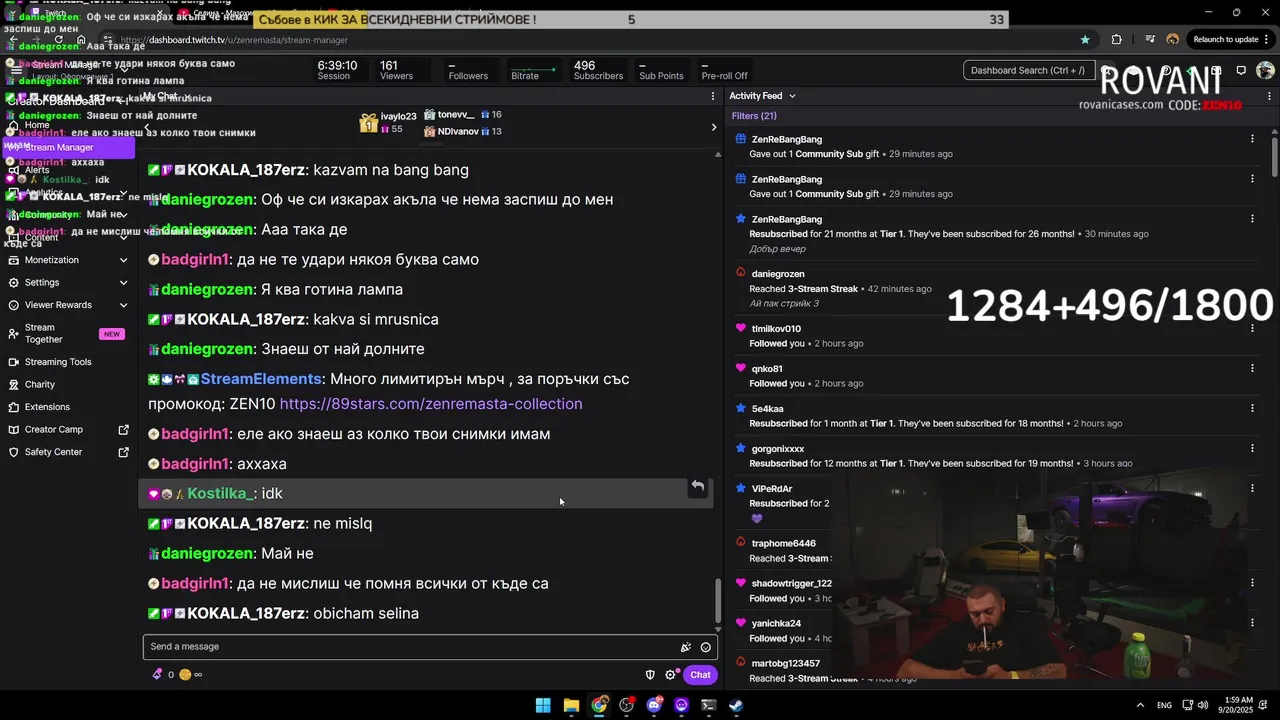Viewport: 1280px width, 720px height.
Task: Click the Twitch profile avatar
Action: [1265, 71]
